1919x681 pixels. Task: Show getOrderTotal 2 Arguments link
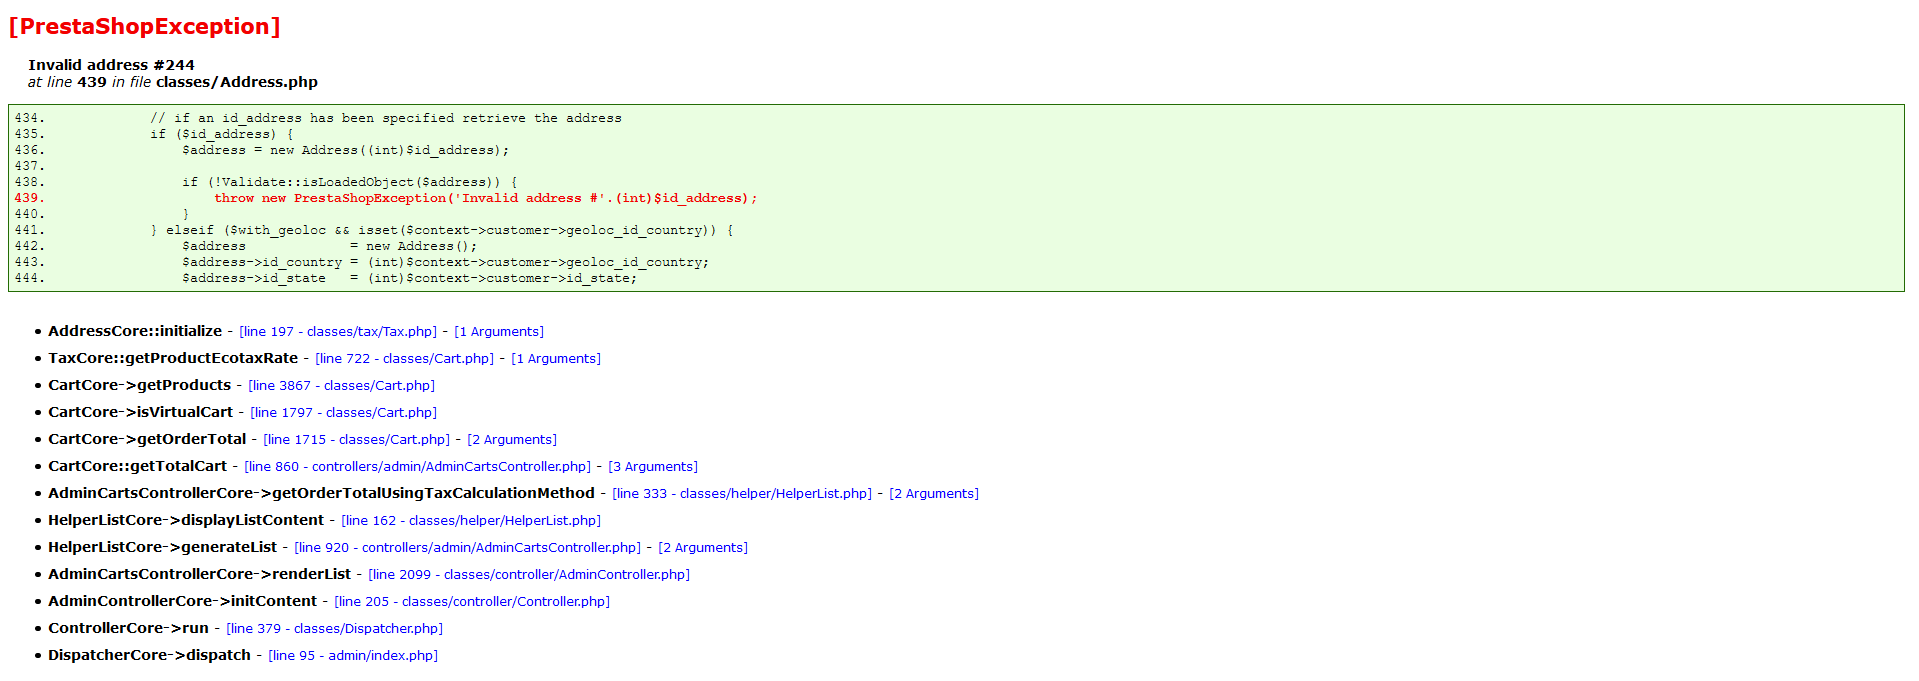coord(512,440)
